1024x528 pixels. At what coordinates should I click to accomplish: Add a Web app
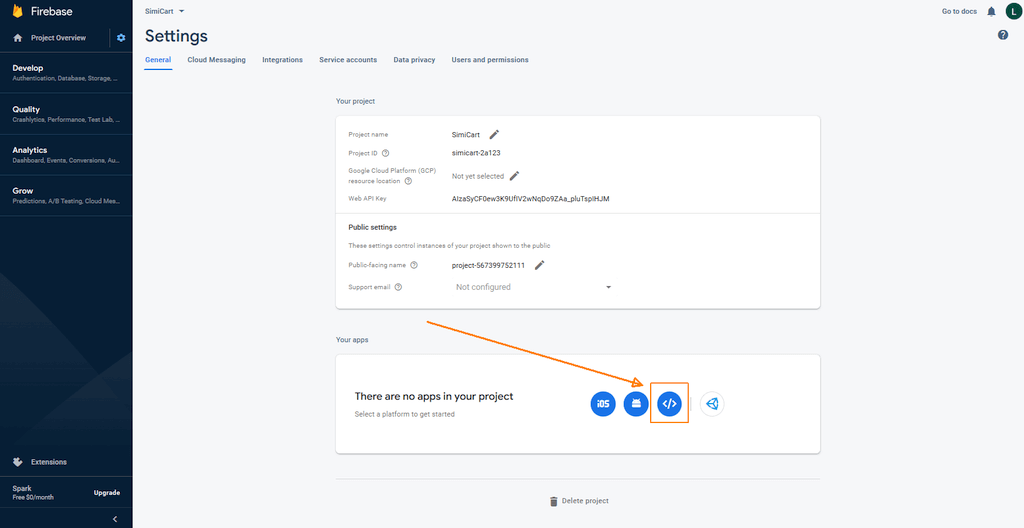pos(669,404)
